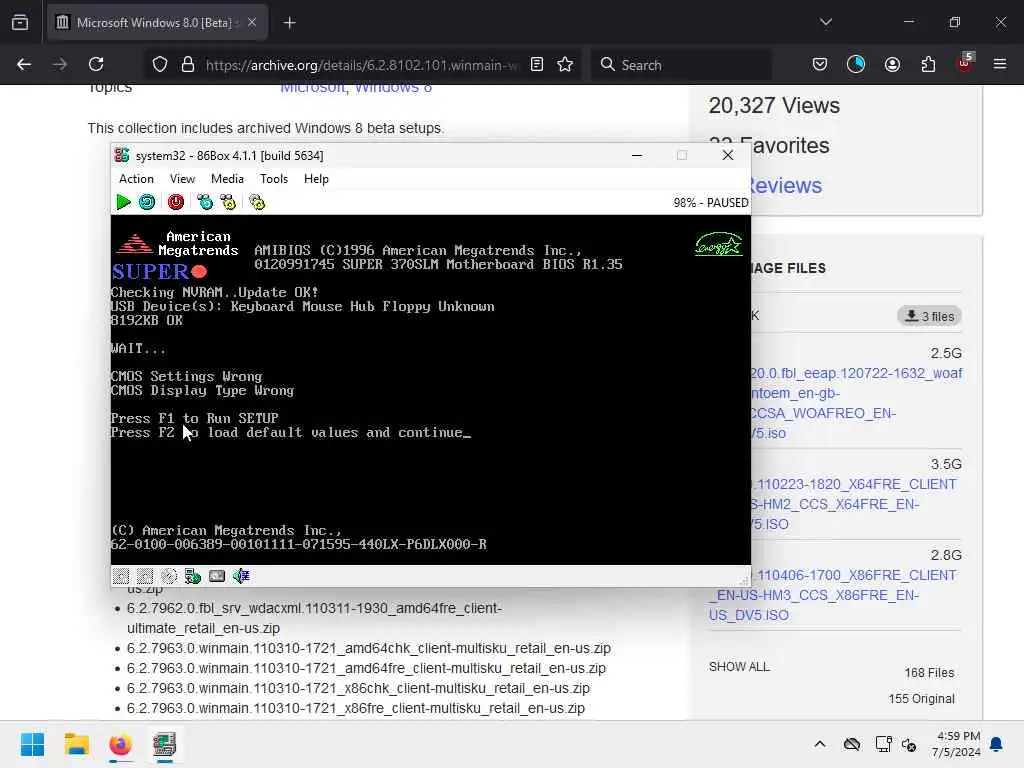
Task: Open the Help menu in 86Box
Action: tap(316, 179)
